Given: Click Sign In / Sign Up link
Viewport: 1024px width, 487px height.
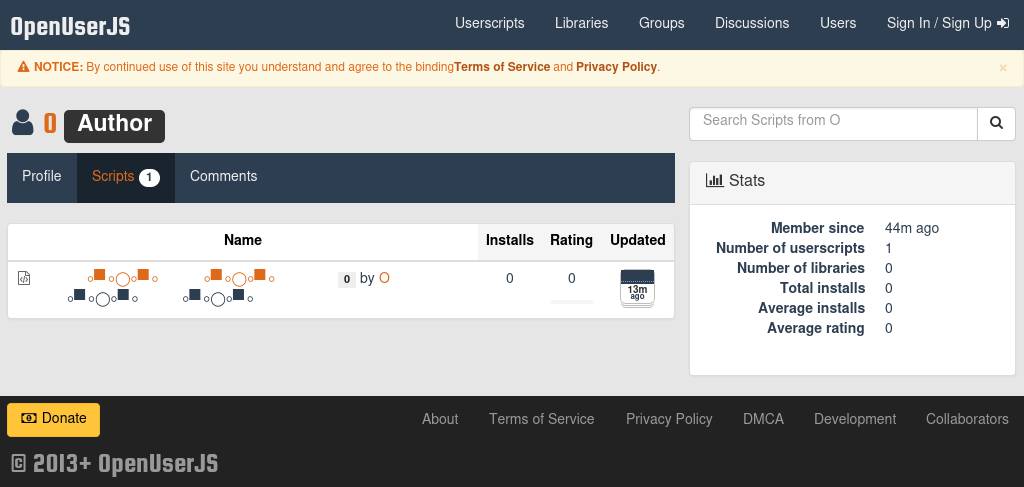Looking at the screenshot, I should tap(947, 23).
